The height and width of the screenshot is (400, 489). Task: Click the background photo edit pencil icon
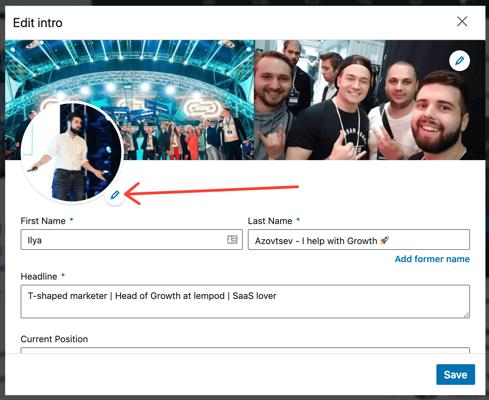[x=459, y=61]
